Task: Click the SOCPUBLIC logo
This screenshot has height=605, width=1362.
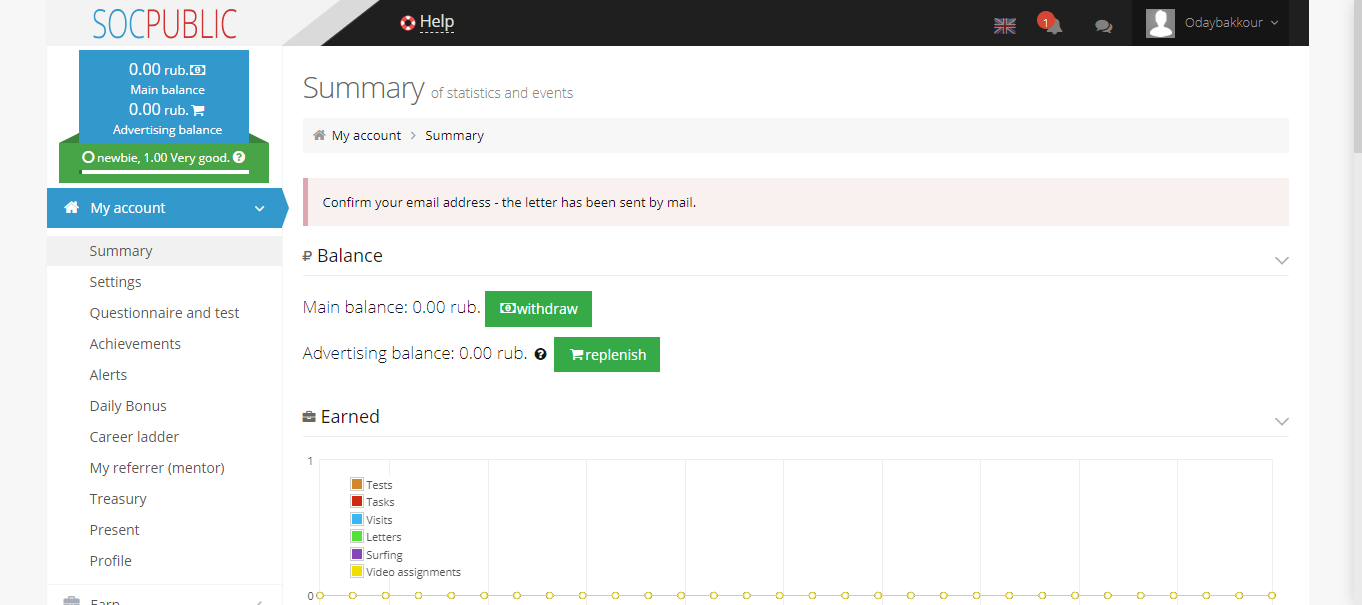Action: [165, 23]
